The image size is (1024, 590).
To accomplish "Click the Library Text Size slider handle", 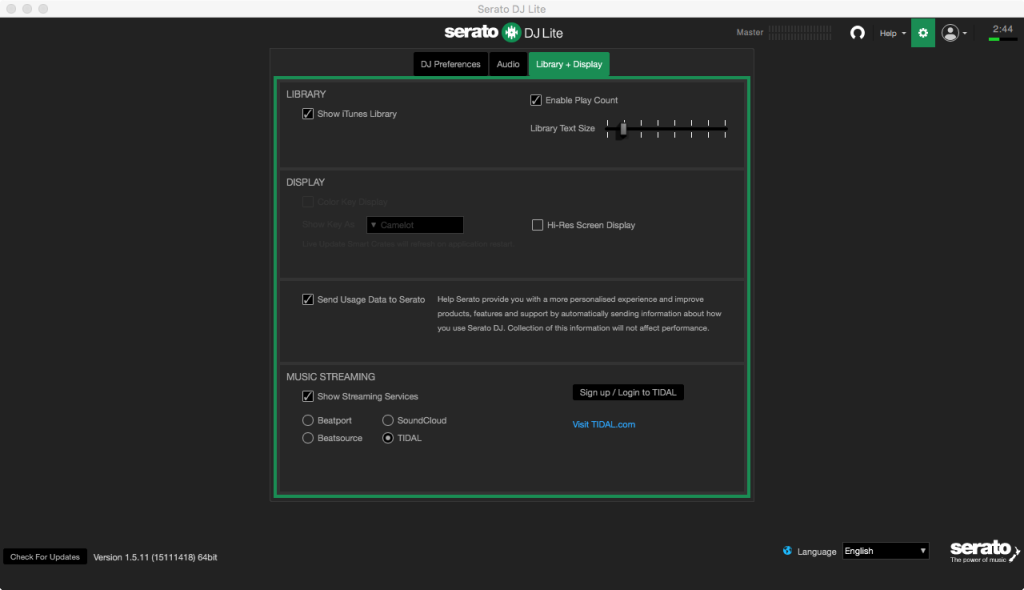I will [x=623, y=128].
